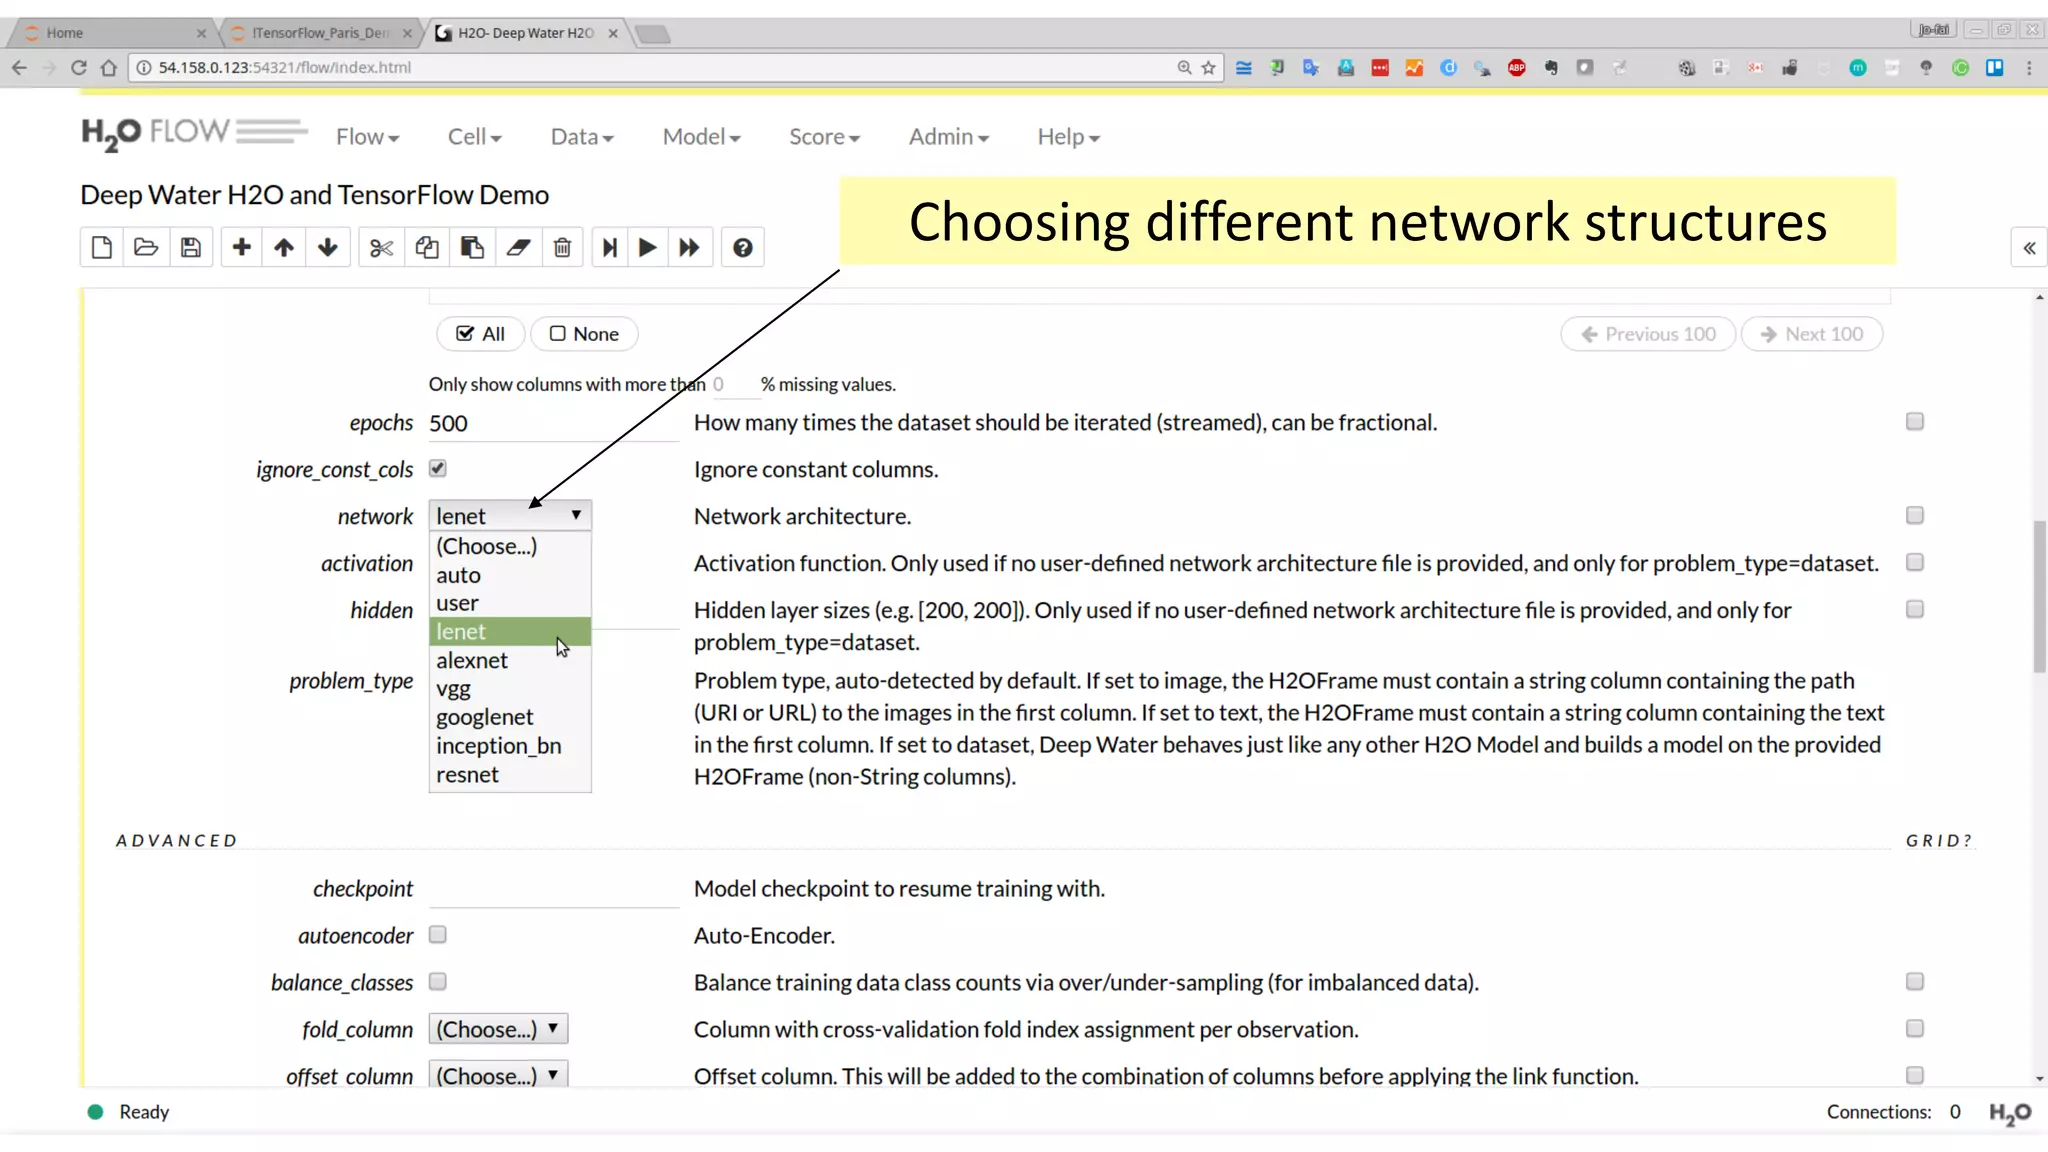Click the page vertical scrollbar thumb

[x=2039, y=596]
